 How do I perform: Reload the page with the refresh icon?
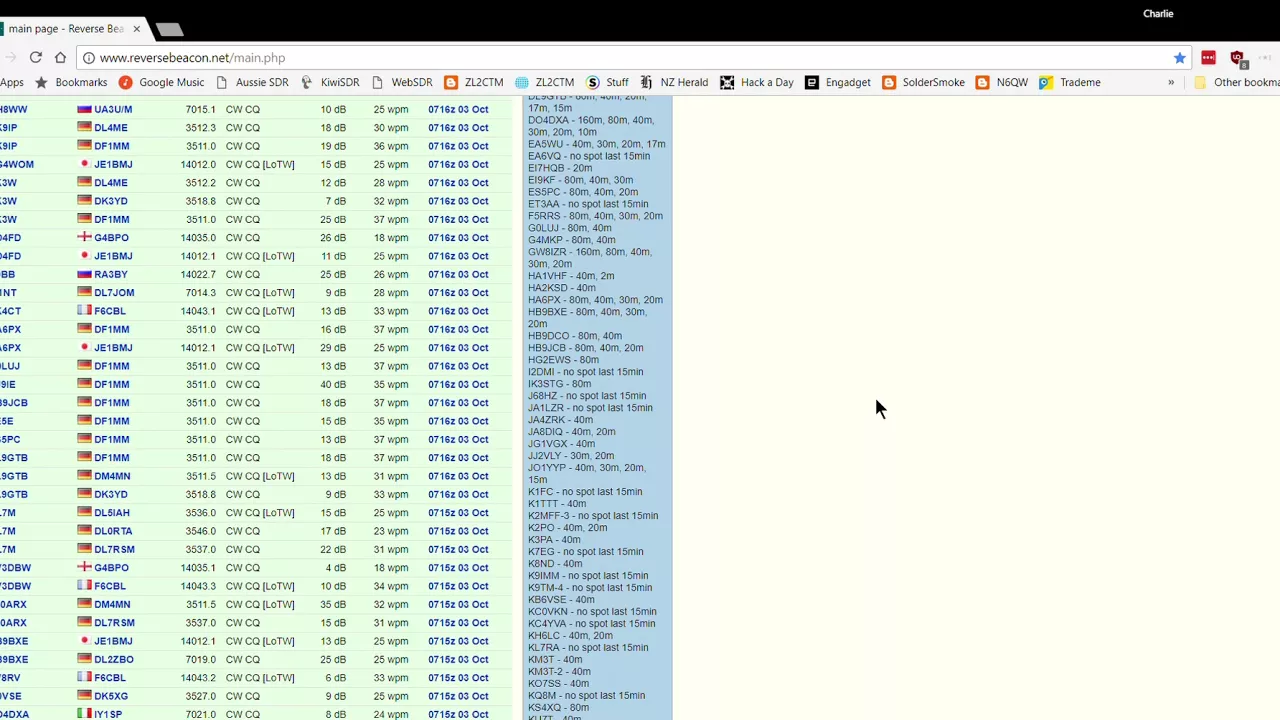(35, 58)
